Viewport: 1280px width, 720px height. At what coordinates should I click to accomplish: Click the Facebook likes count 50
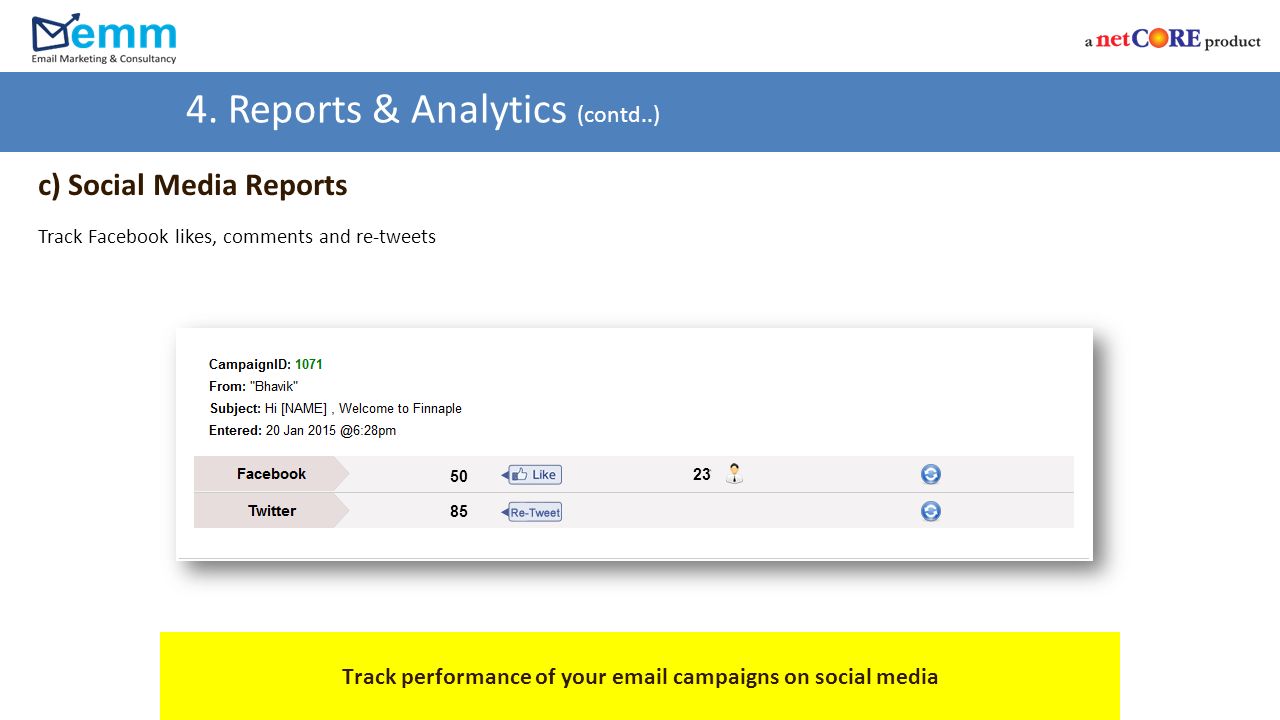tap(459, 476)
